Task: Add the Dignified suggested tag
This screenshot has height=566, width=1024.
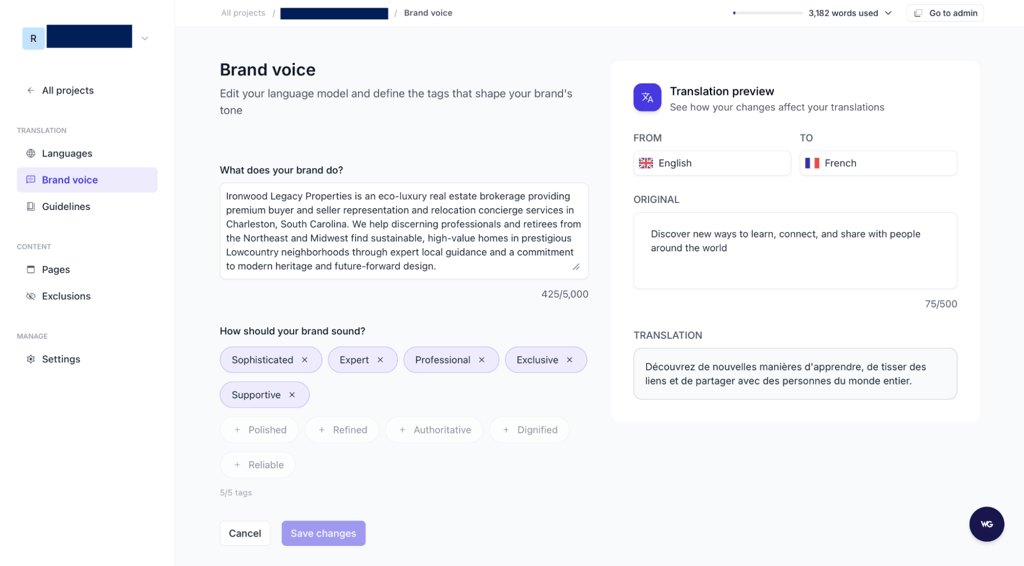Action: click(x=529, y=430)
